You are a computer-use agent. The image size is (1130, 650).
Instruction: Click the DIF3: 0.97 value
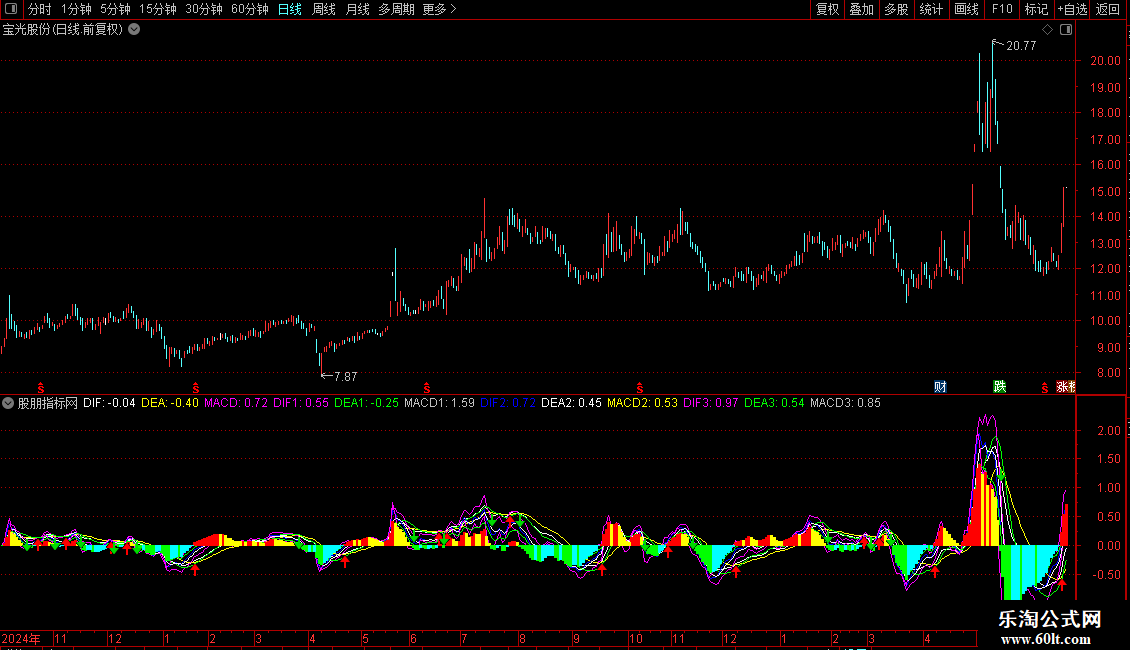pyautogui.click(x=711, y=403)
